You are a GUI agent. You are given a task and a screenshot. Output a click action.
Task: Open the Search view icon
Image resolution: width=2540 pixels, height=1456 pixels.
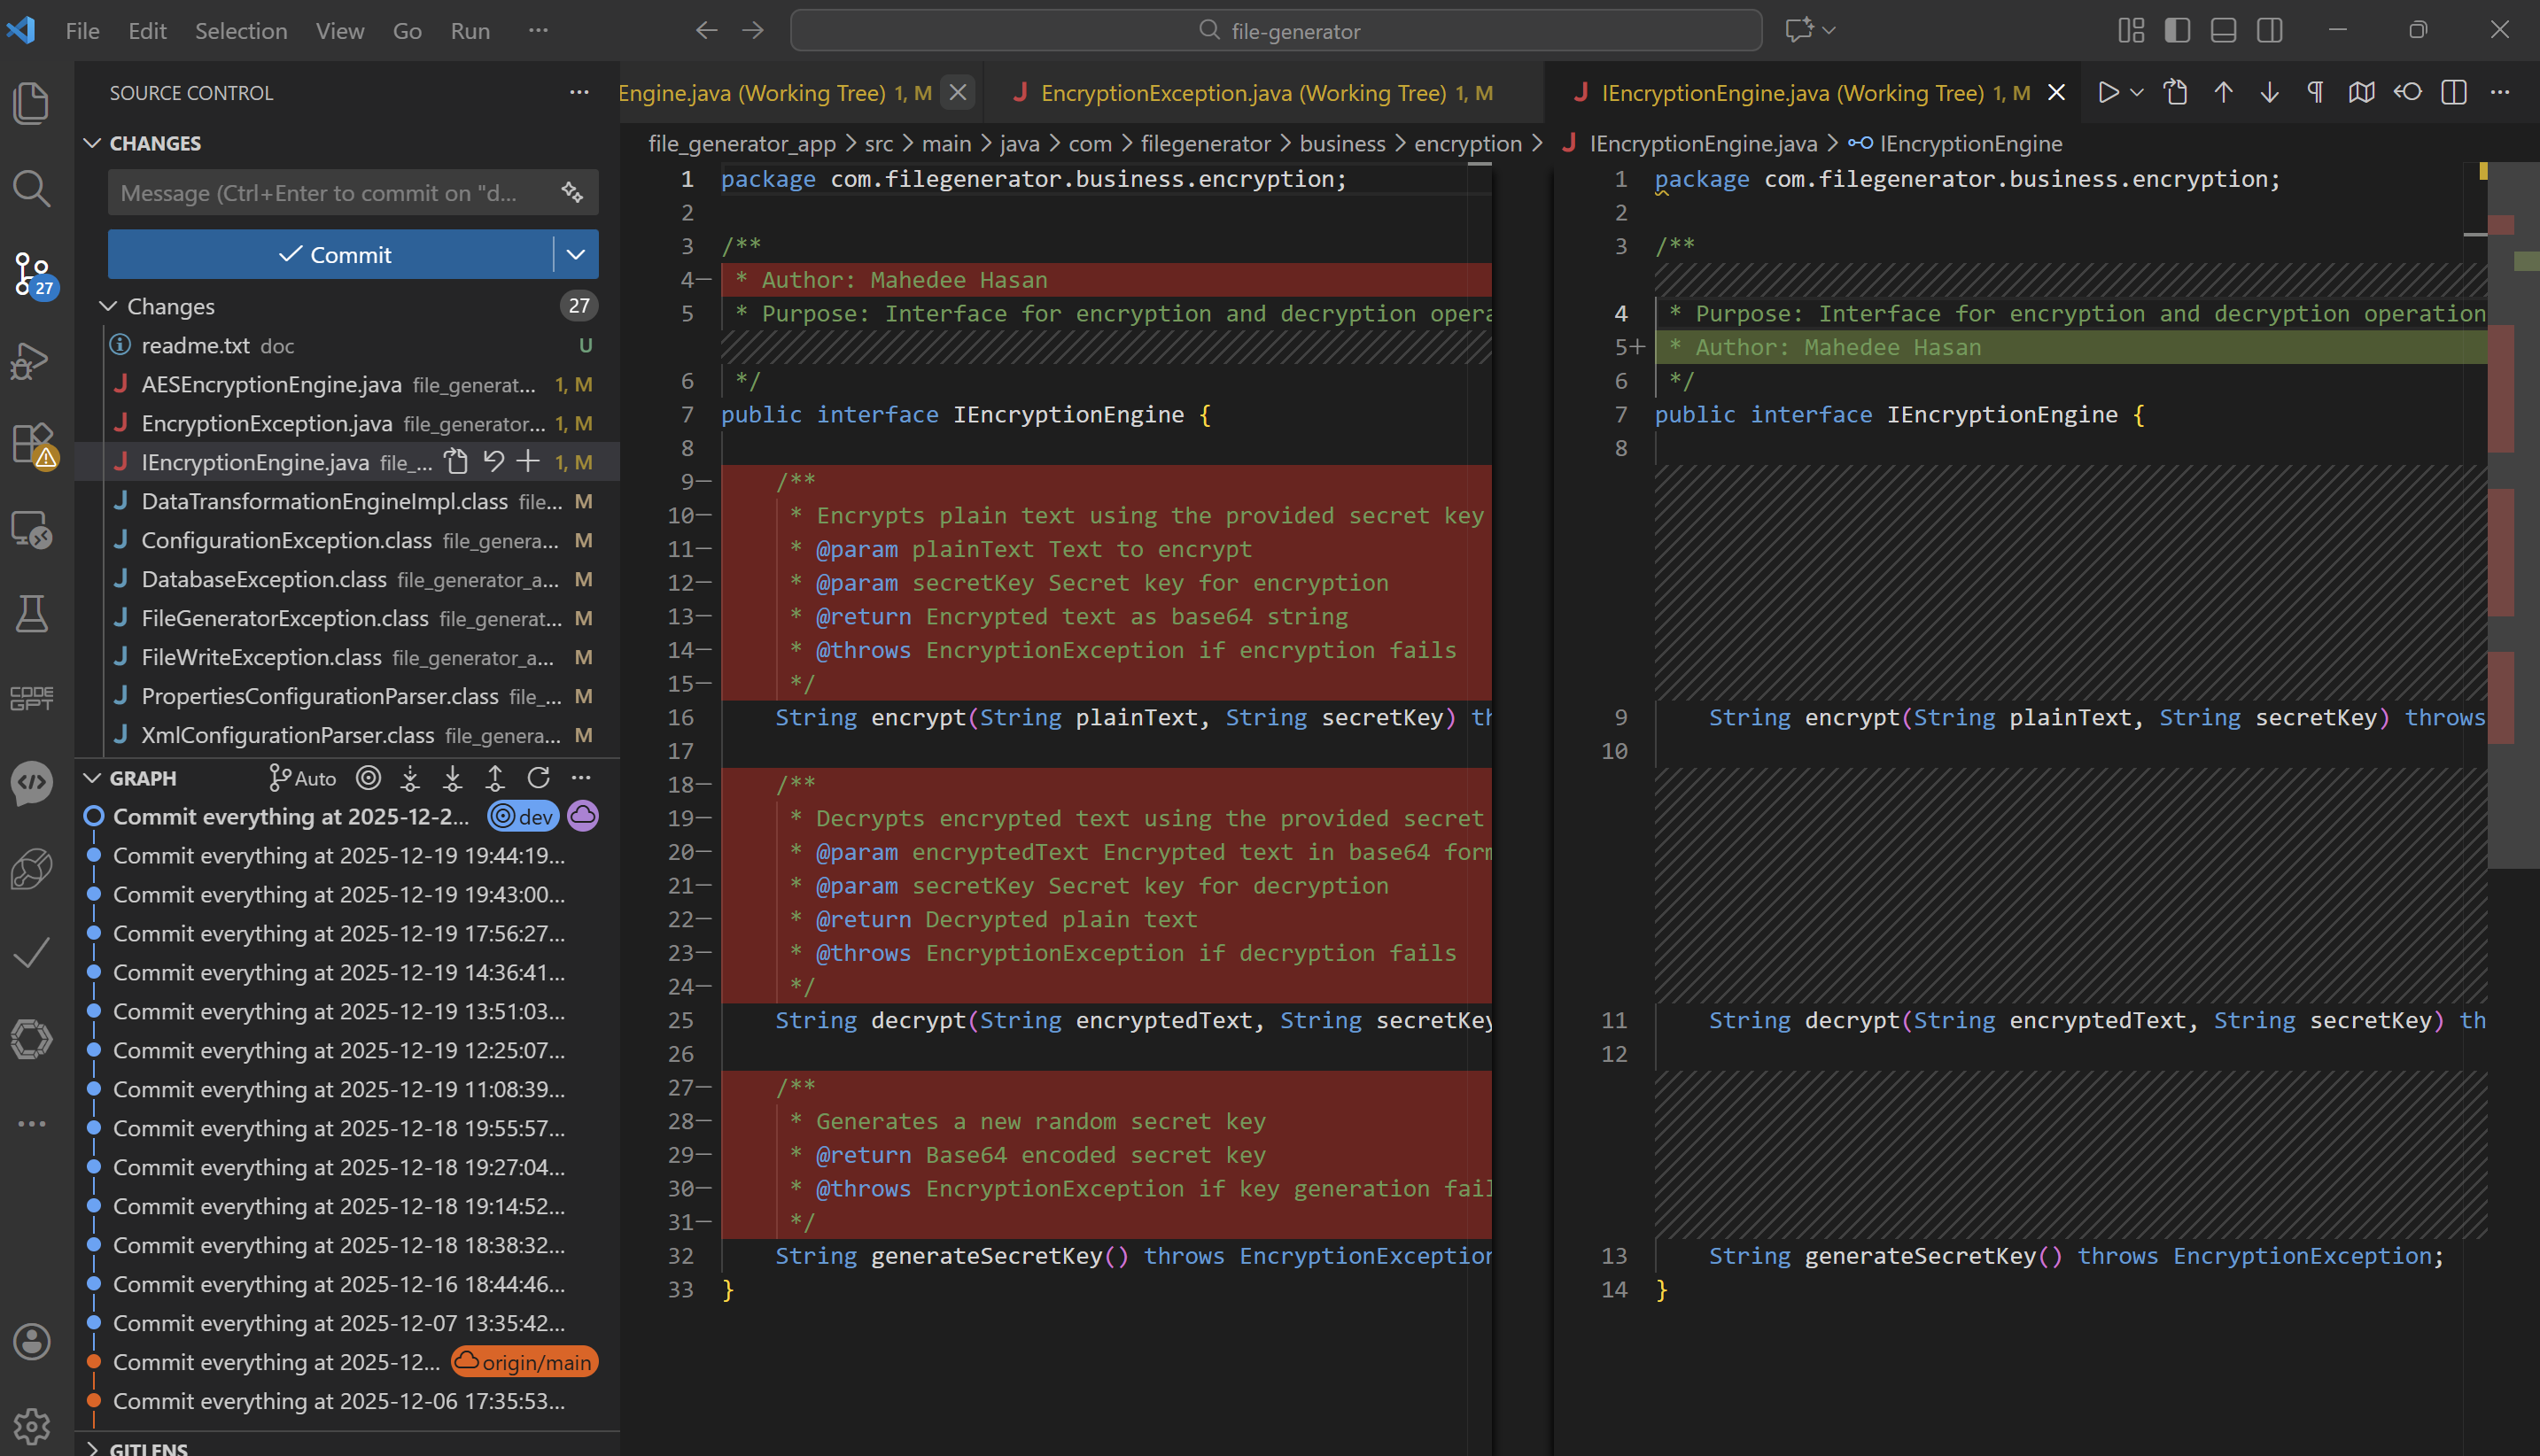[31, 188]
